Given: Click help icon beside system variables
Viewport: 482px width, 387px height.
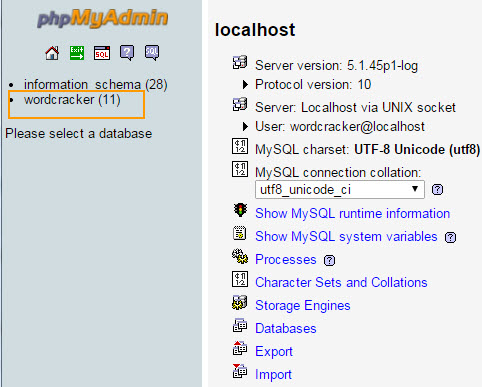Looking at the screenshot, I should (x=450, y=237).
